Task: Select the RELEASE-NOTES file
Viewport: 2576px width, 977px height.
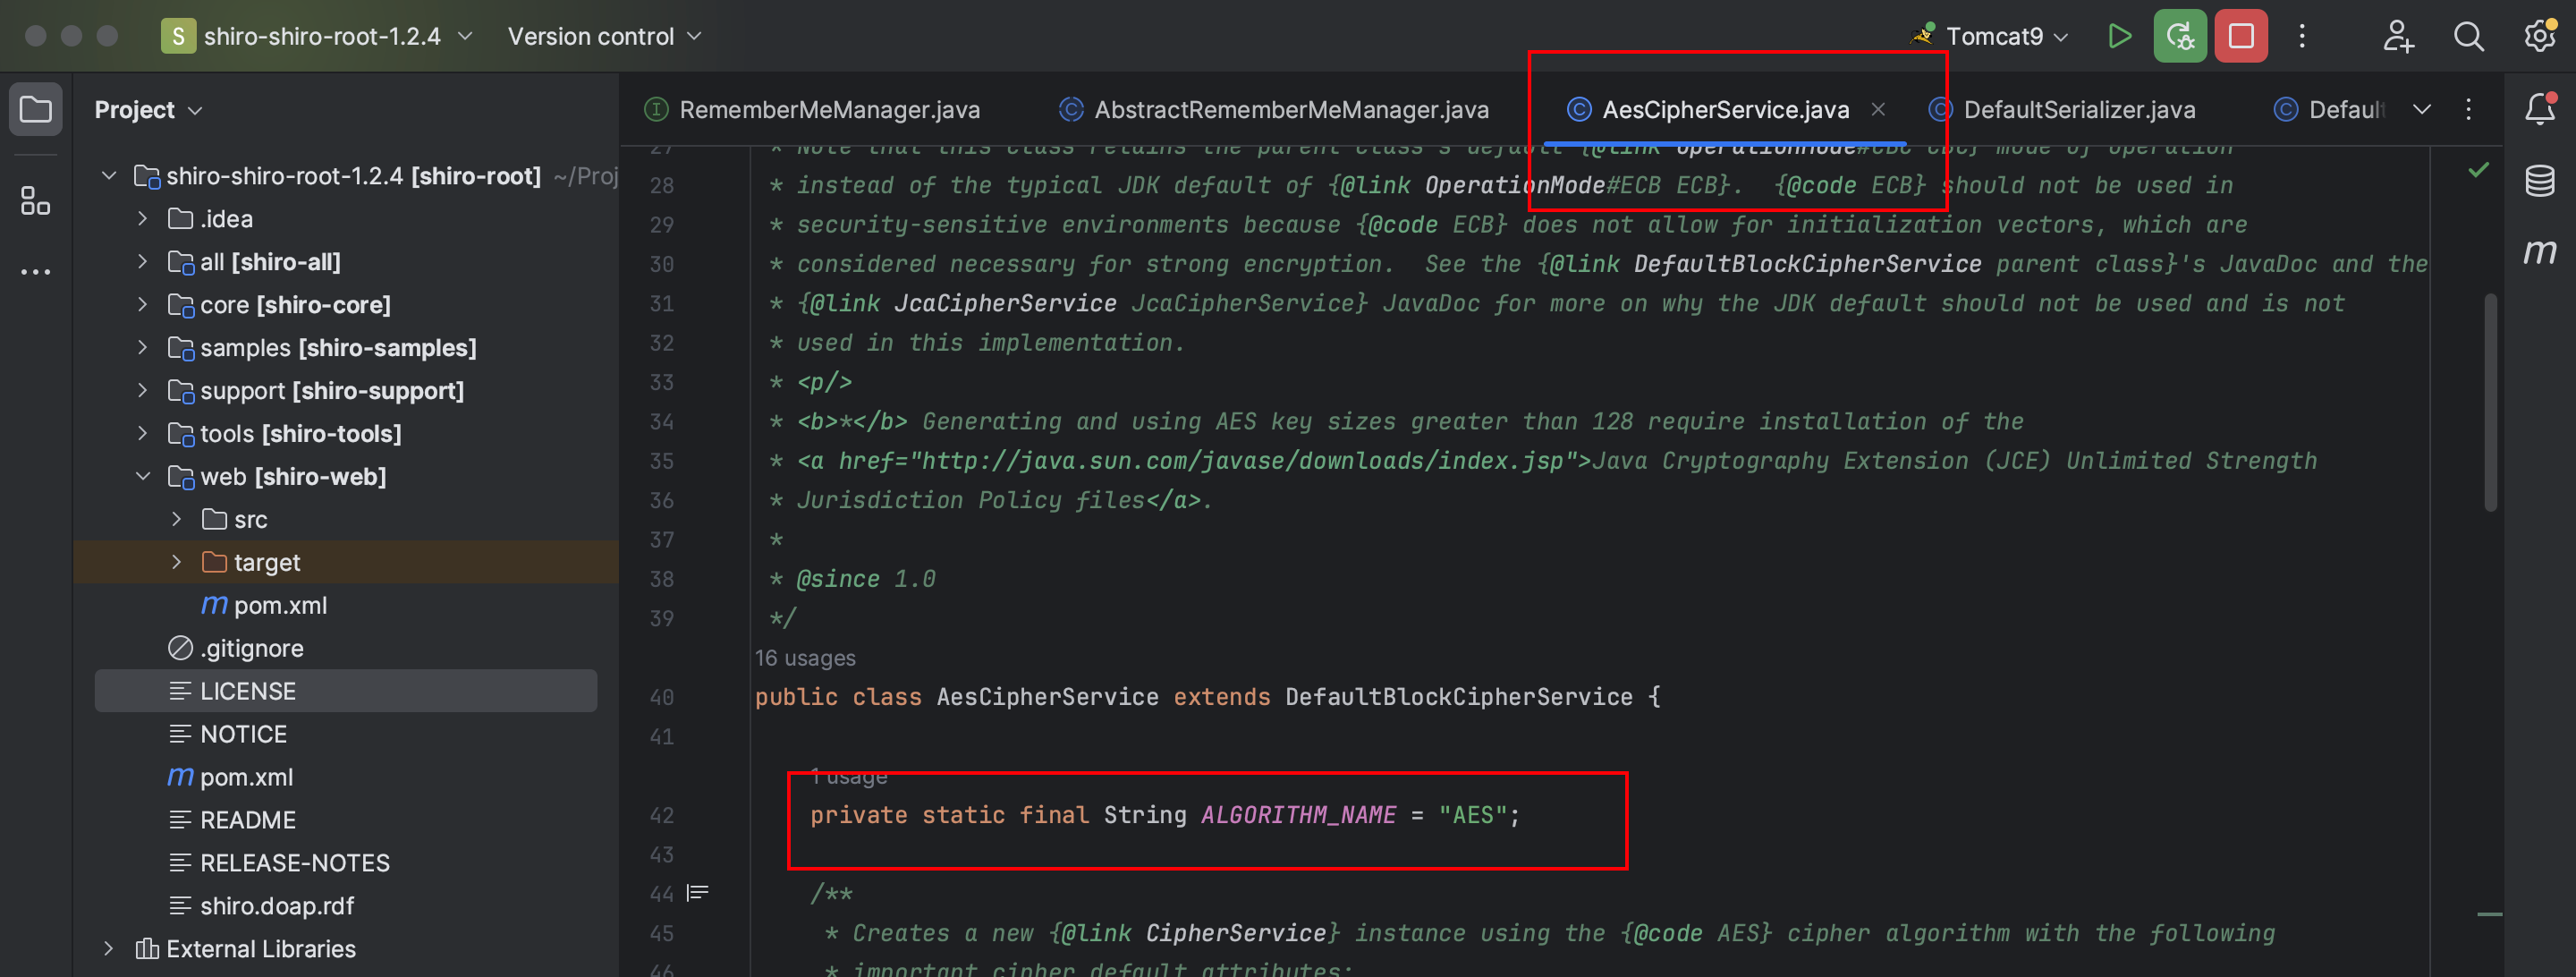Action: click(280, 864)
